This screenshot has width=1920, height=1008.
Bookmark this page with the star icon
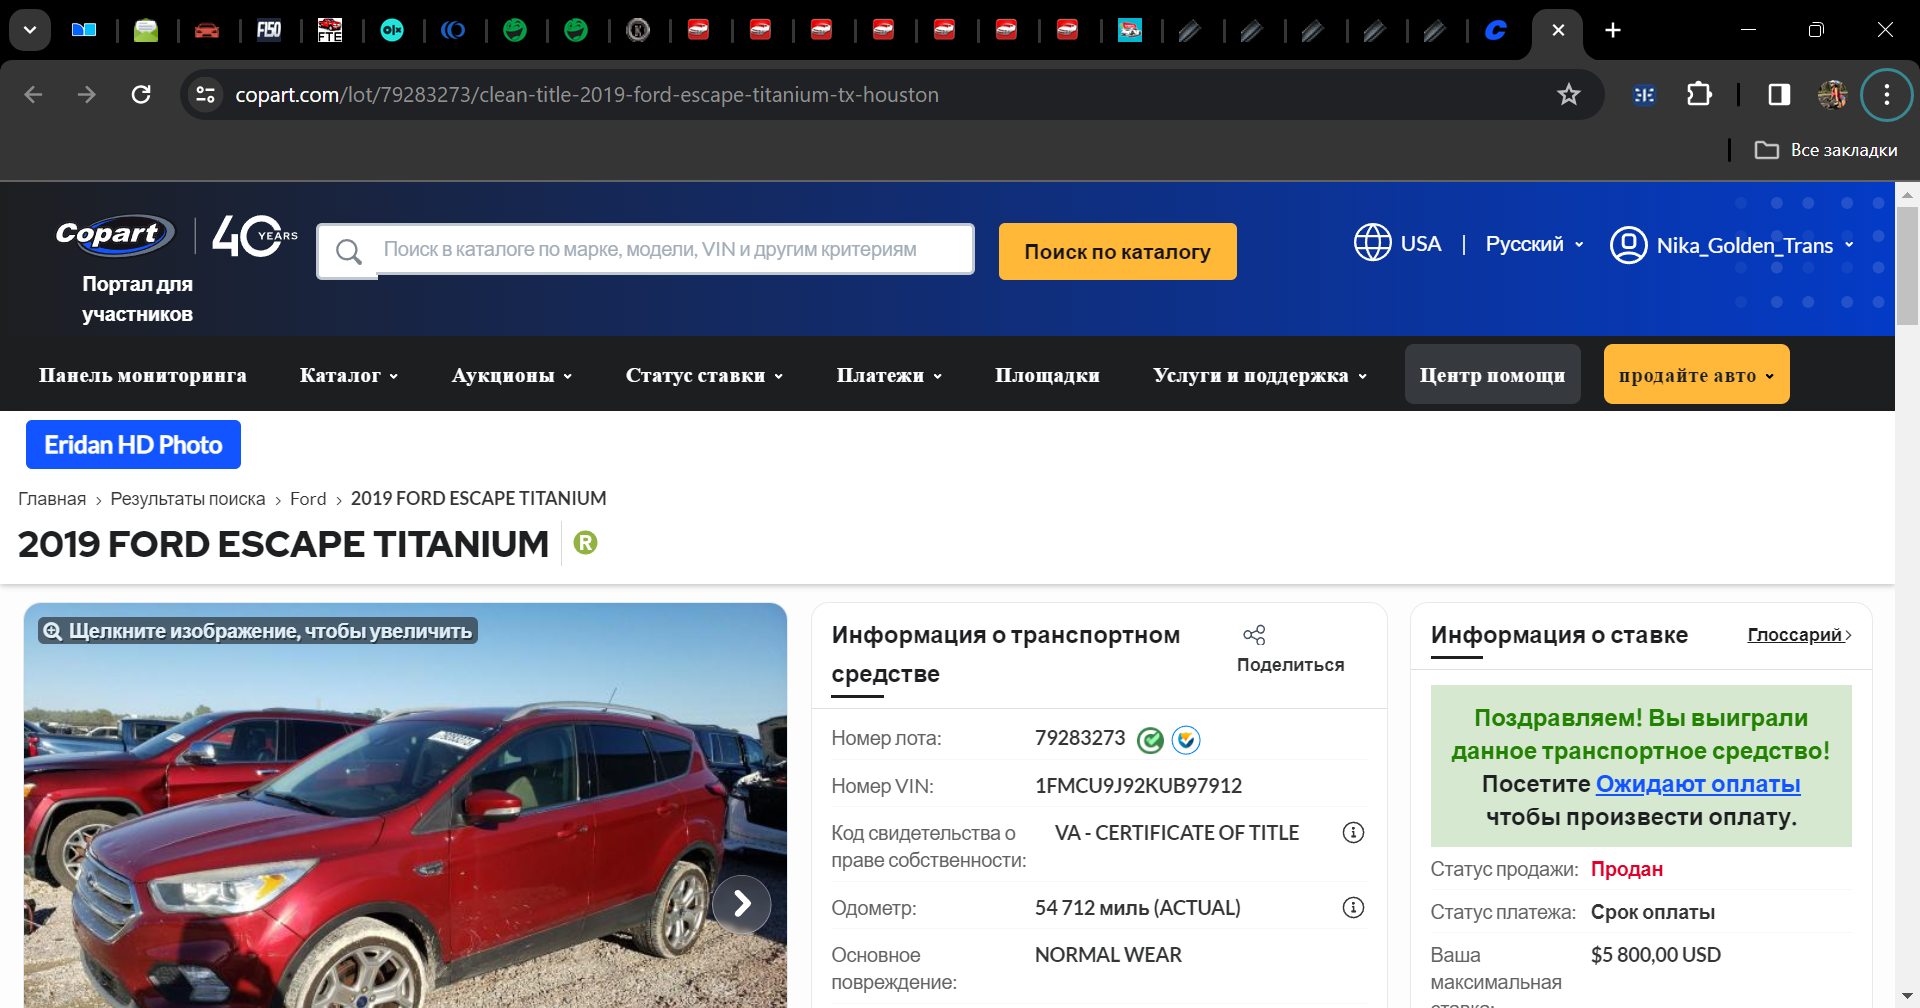1568,94
